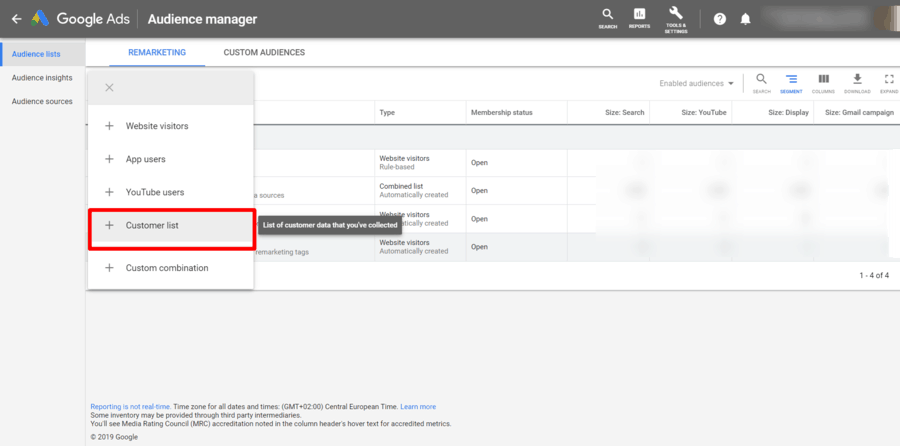Open Enabled audiences filter dropdown

(x=696, y=83)
